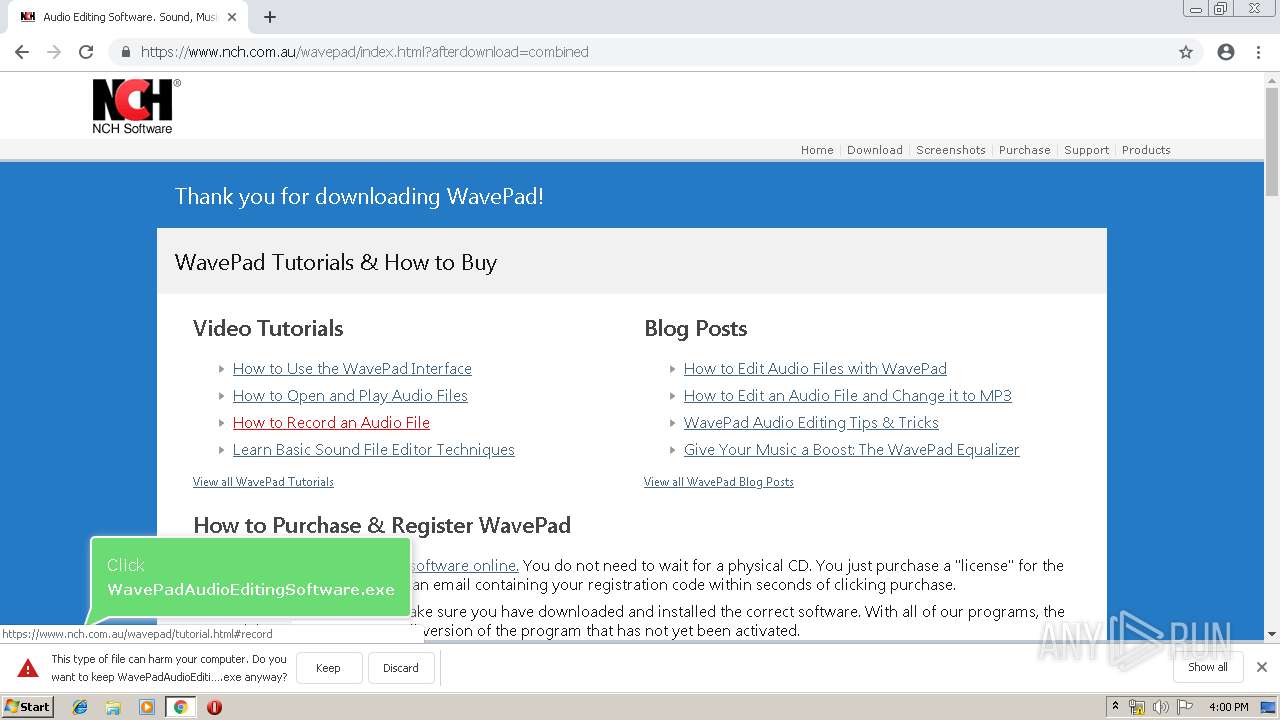Show hidden tray icons arrow

(1115, 707)
